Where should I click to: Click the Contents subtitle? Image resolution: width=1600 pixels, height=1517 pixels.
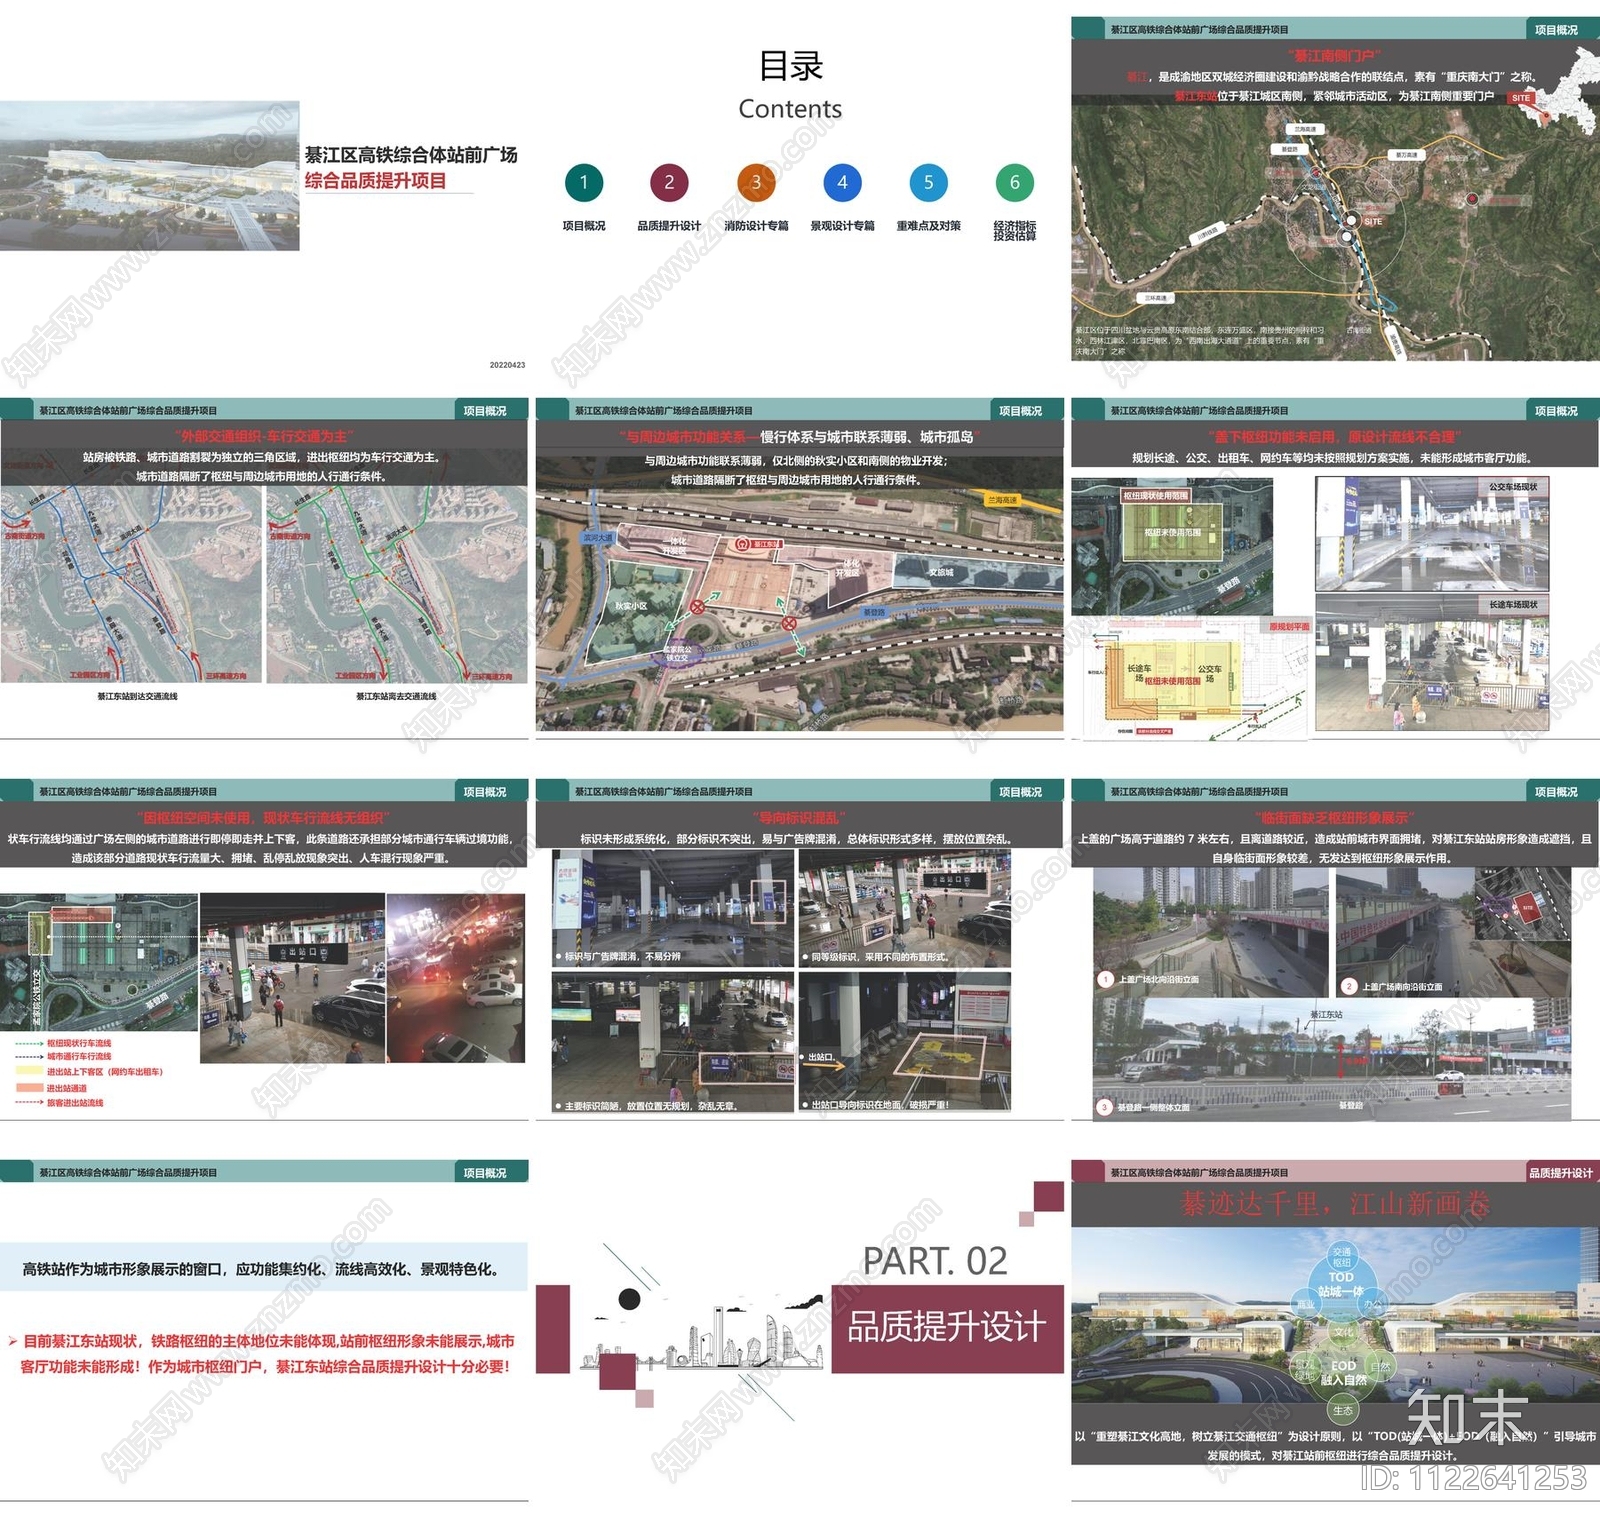(x=790, y=109)
